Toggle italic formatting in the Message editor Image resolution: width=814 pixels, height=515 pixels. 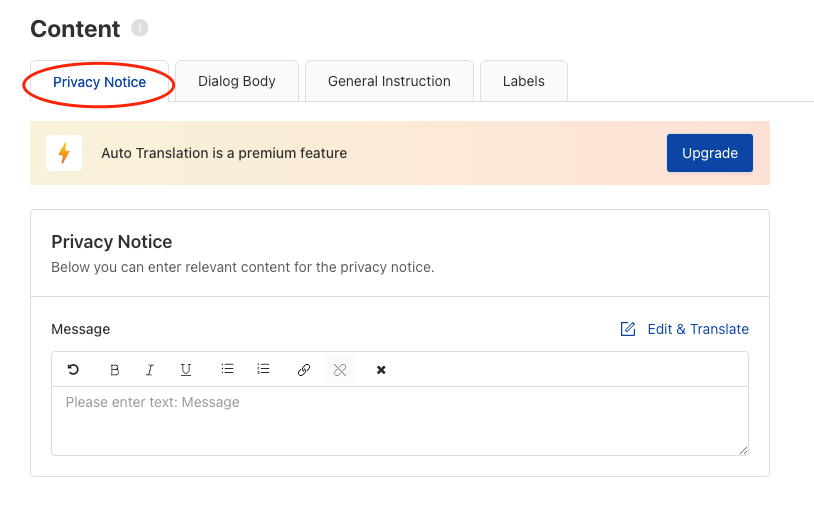[x=150, y=370]
